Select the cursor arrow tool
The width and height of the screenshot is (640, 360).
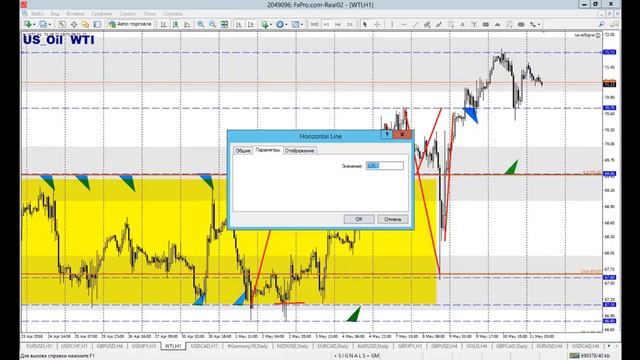pos(365,24)
